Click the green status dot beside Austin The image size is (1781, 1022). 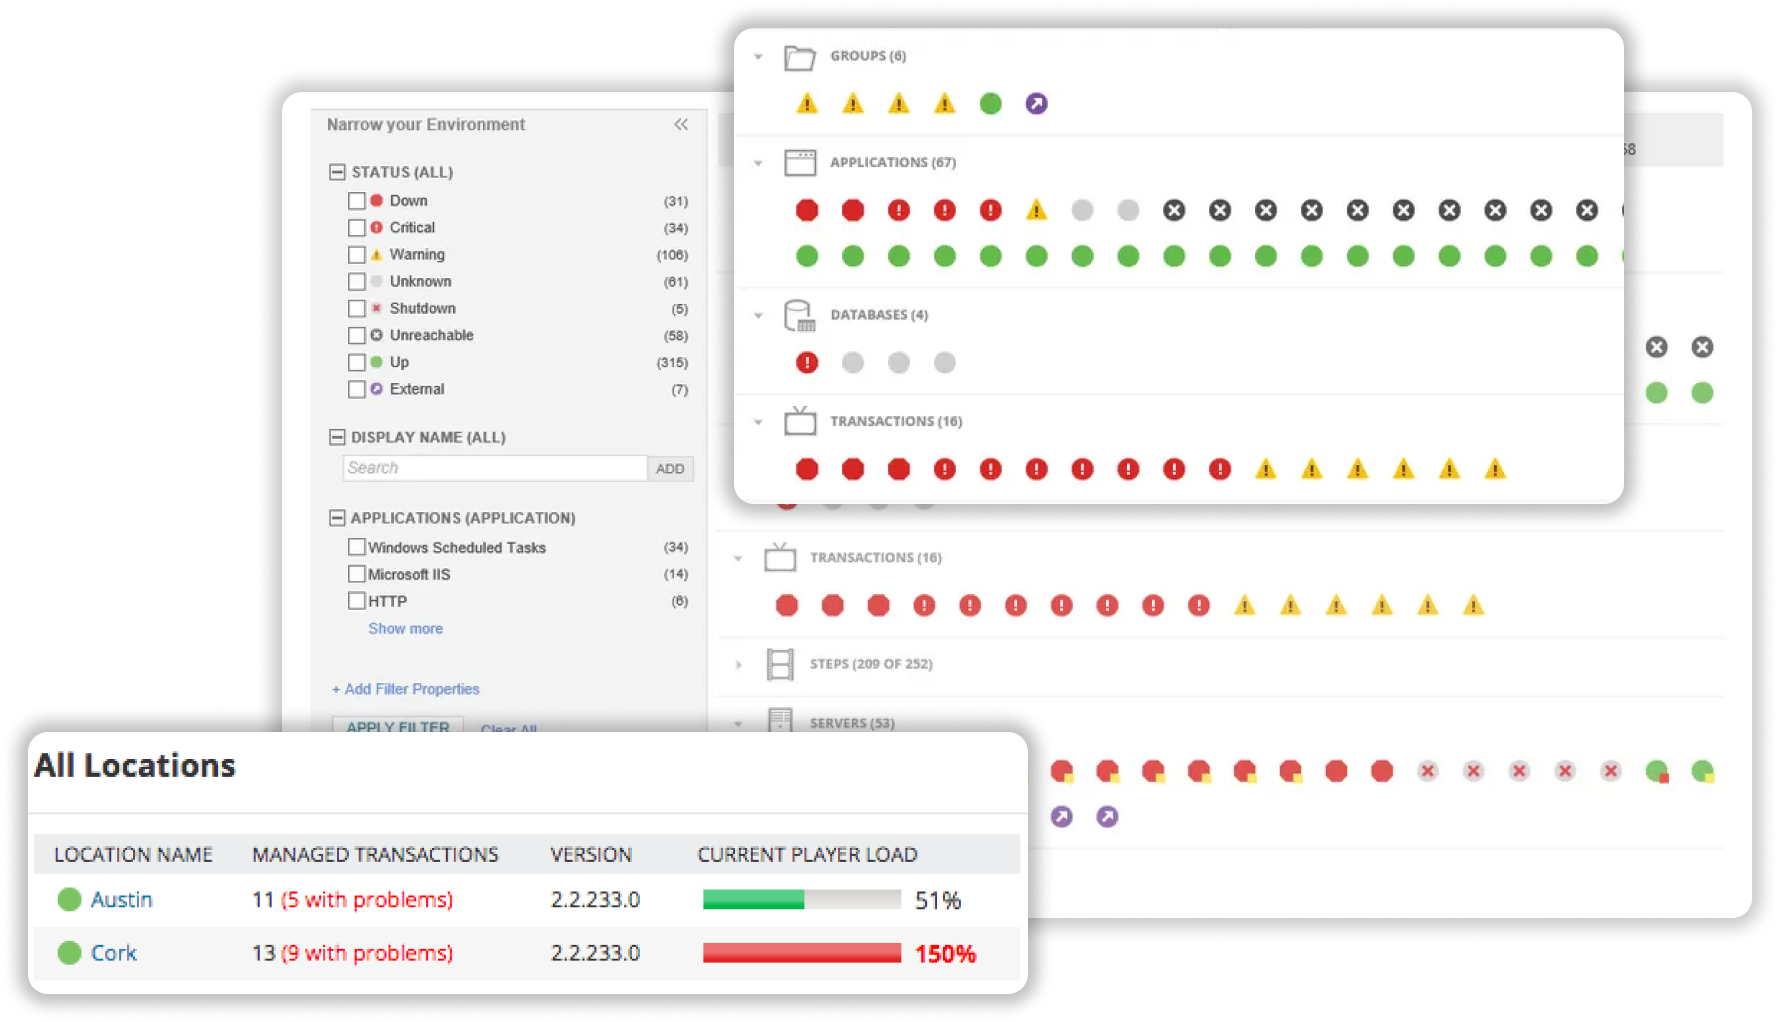(69, 899)
